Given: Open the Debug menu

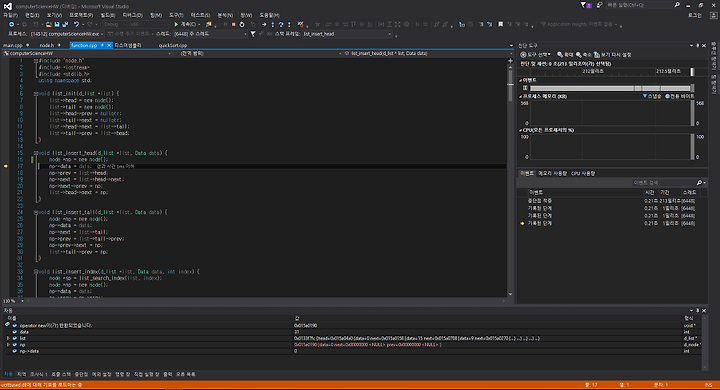Looking at the screenshot, I should coord(133,15).
